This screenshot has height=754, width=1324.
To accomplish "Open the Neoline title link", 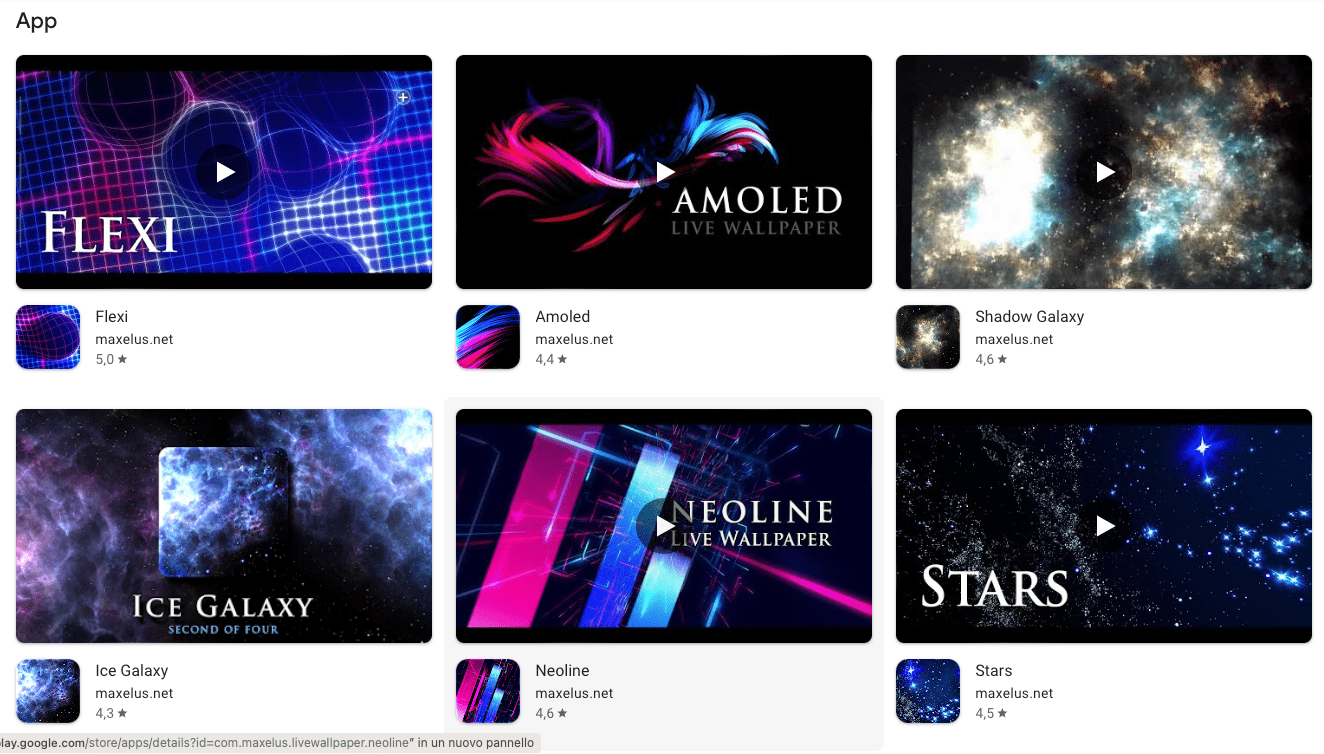I will [x=563, y=671].
